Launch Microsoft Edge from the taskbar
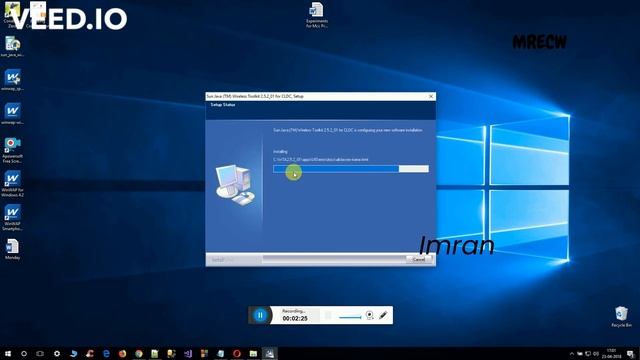Image resolution: width=640 pixels, height=360 pixels. [x=106, y=353]
